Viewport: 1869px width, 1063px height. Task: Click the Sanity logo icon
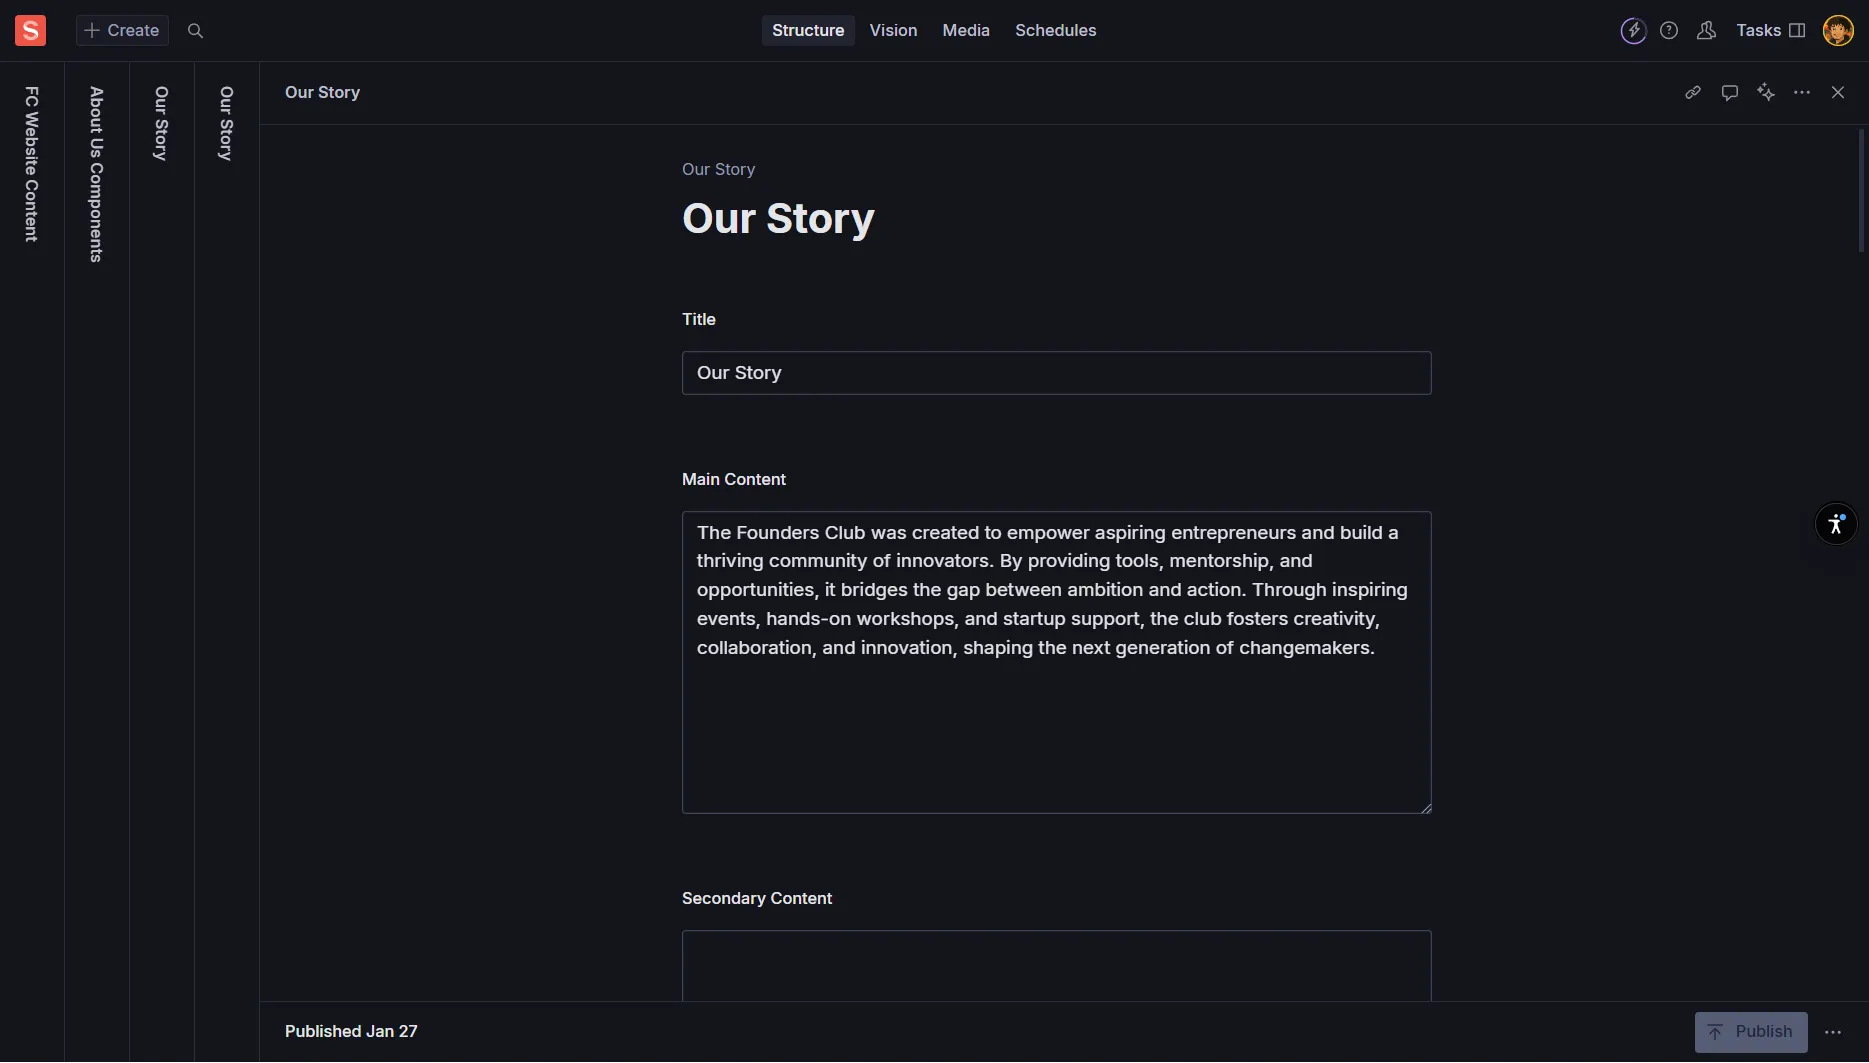tap(30, 31)
